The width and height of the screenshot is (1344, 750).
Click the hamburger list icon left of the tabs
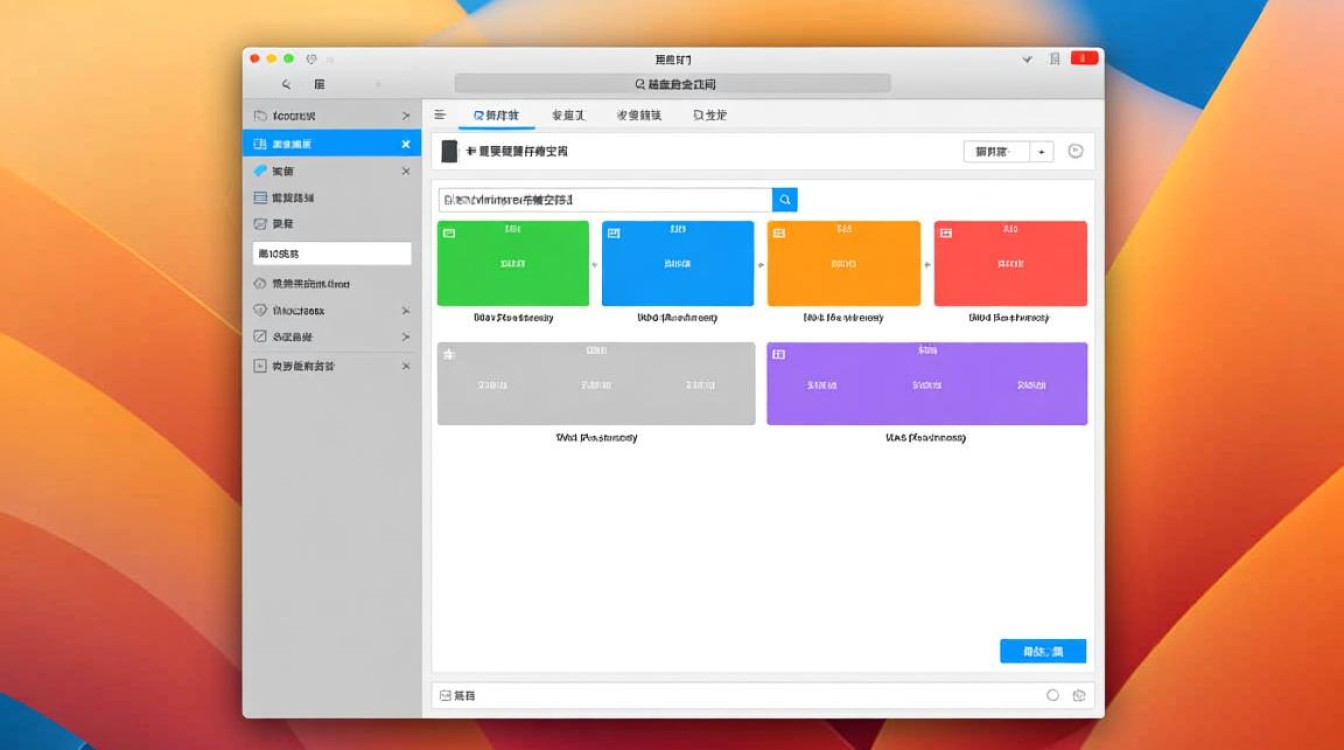440,115
